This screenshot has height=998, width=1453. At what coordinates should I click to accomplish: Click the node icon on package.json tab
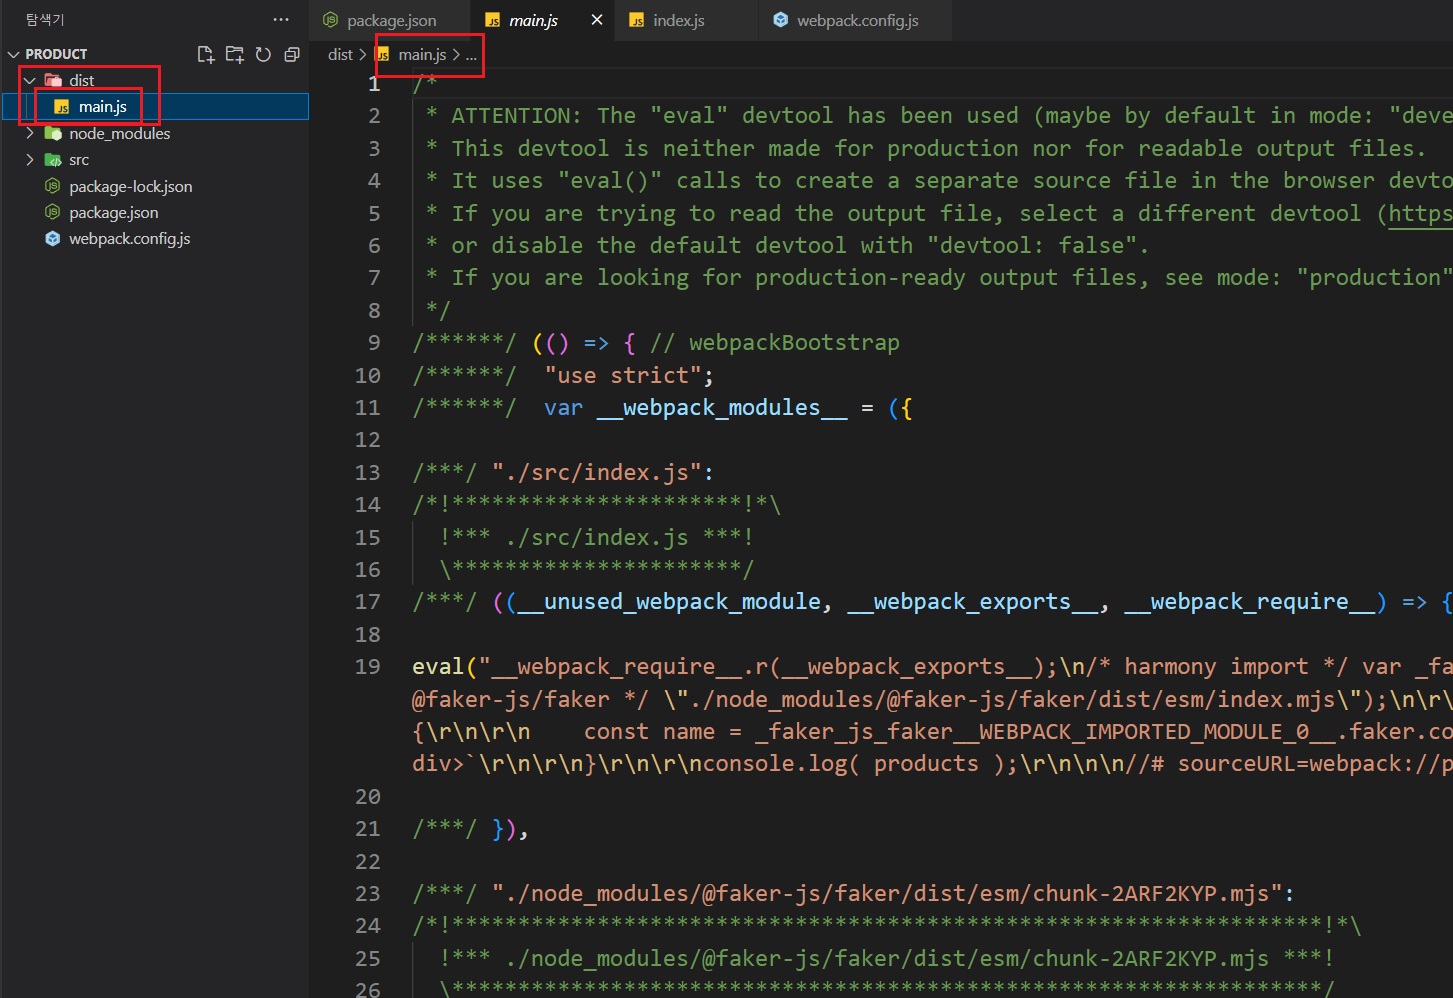pyautogui.click(x=330, y=20)
